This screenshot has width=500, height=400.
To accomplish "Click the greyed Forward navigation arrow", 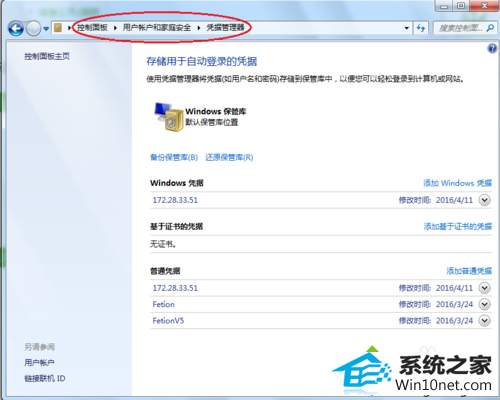I will pos(33,29).
